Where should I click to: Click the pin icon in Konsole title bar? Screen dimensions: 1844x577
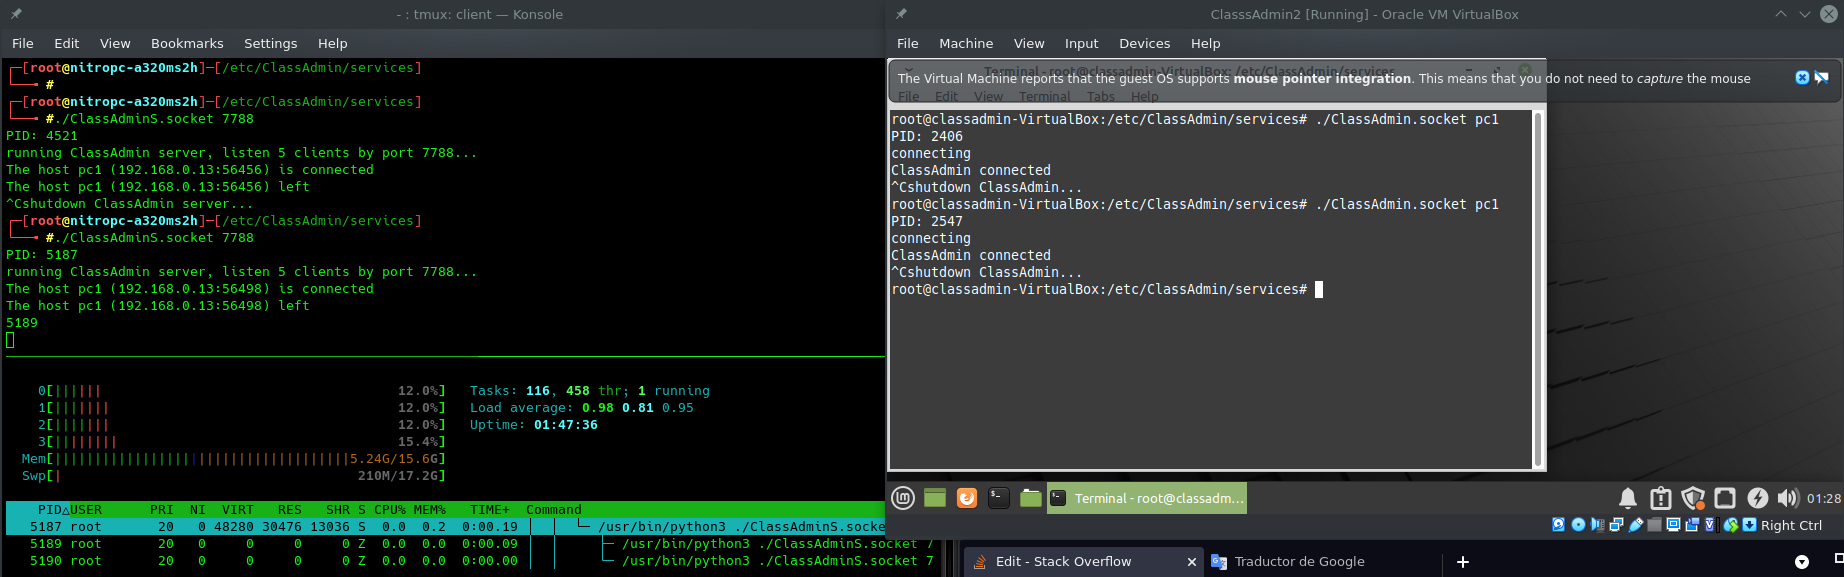[x=16, y=14]
